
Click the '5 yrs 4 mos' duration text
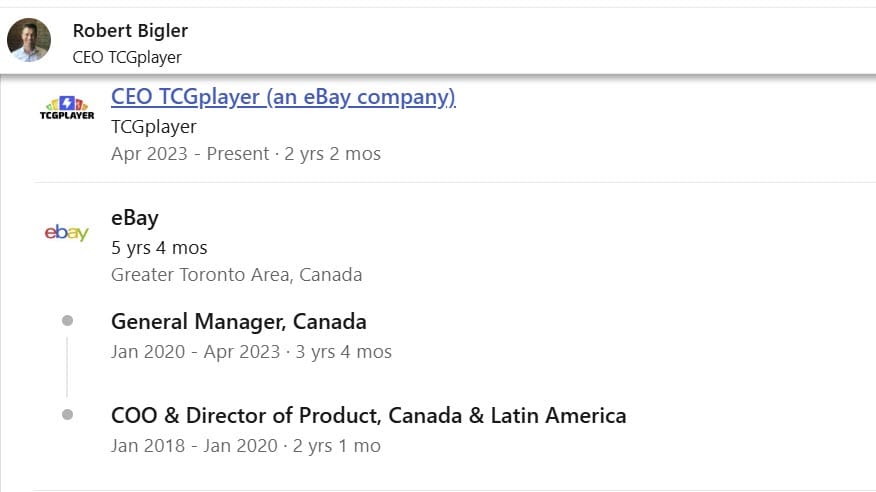pyautogui.click(x=159, y=247)
